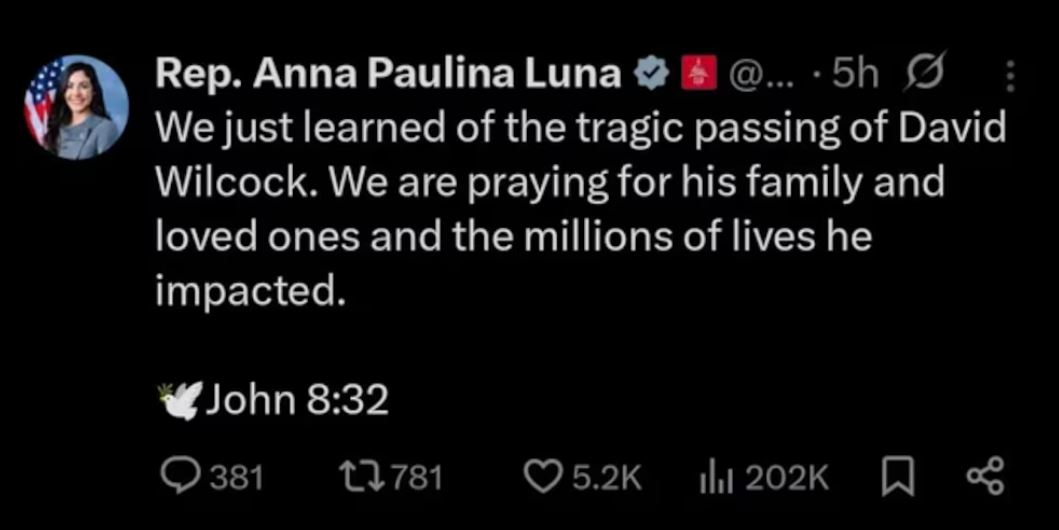Click the Rep. Anna Paulina Luna display name
Viewport: 1059px width, 530px height.
tap(387, 76)
